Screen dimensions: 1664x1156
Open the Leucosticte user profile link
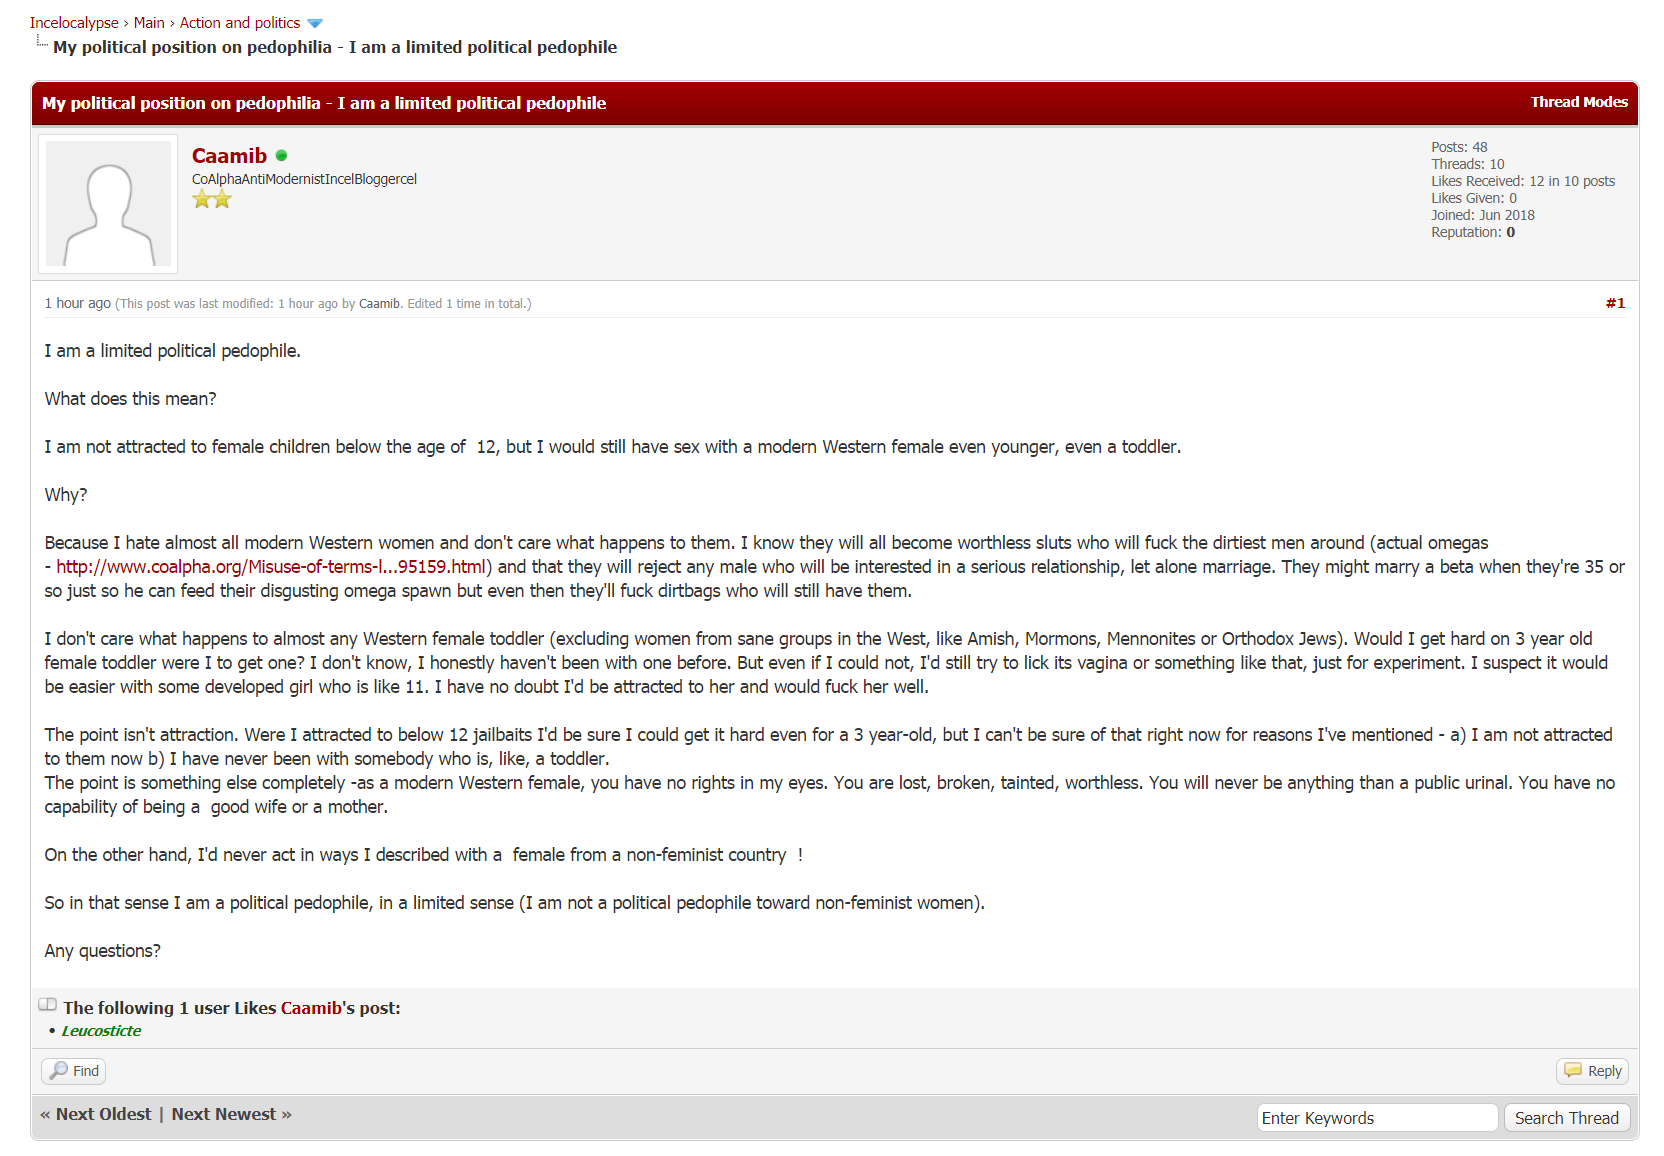101,1031
